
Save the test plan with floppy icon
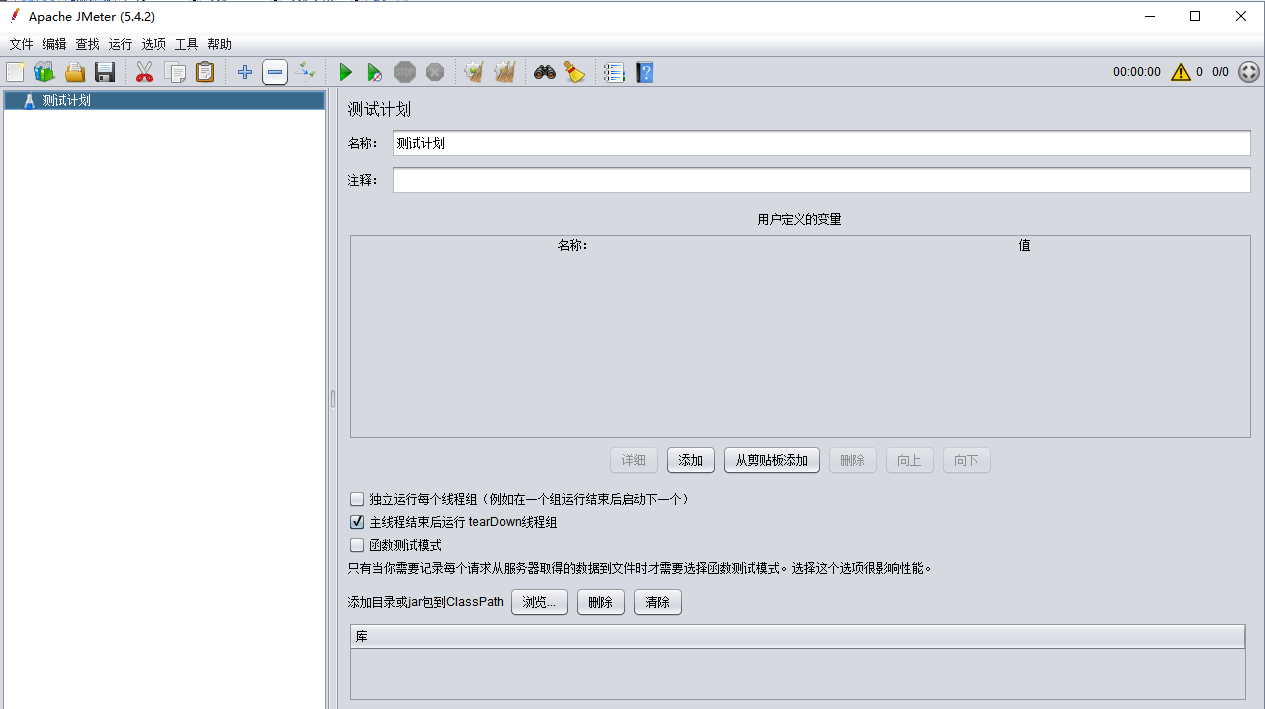[x=105, y=72]
